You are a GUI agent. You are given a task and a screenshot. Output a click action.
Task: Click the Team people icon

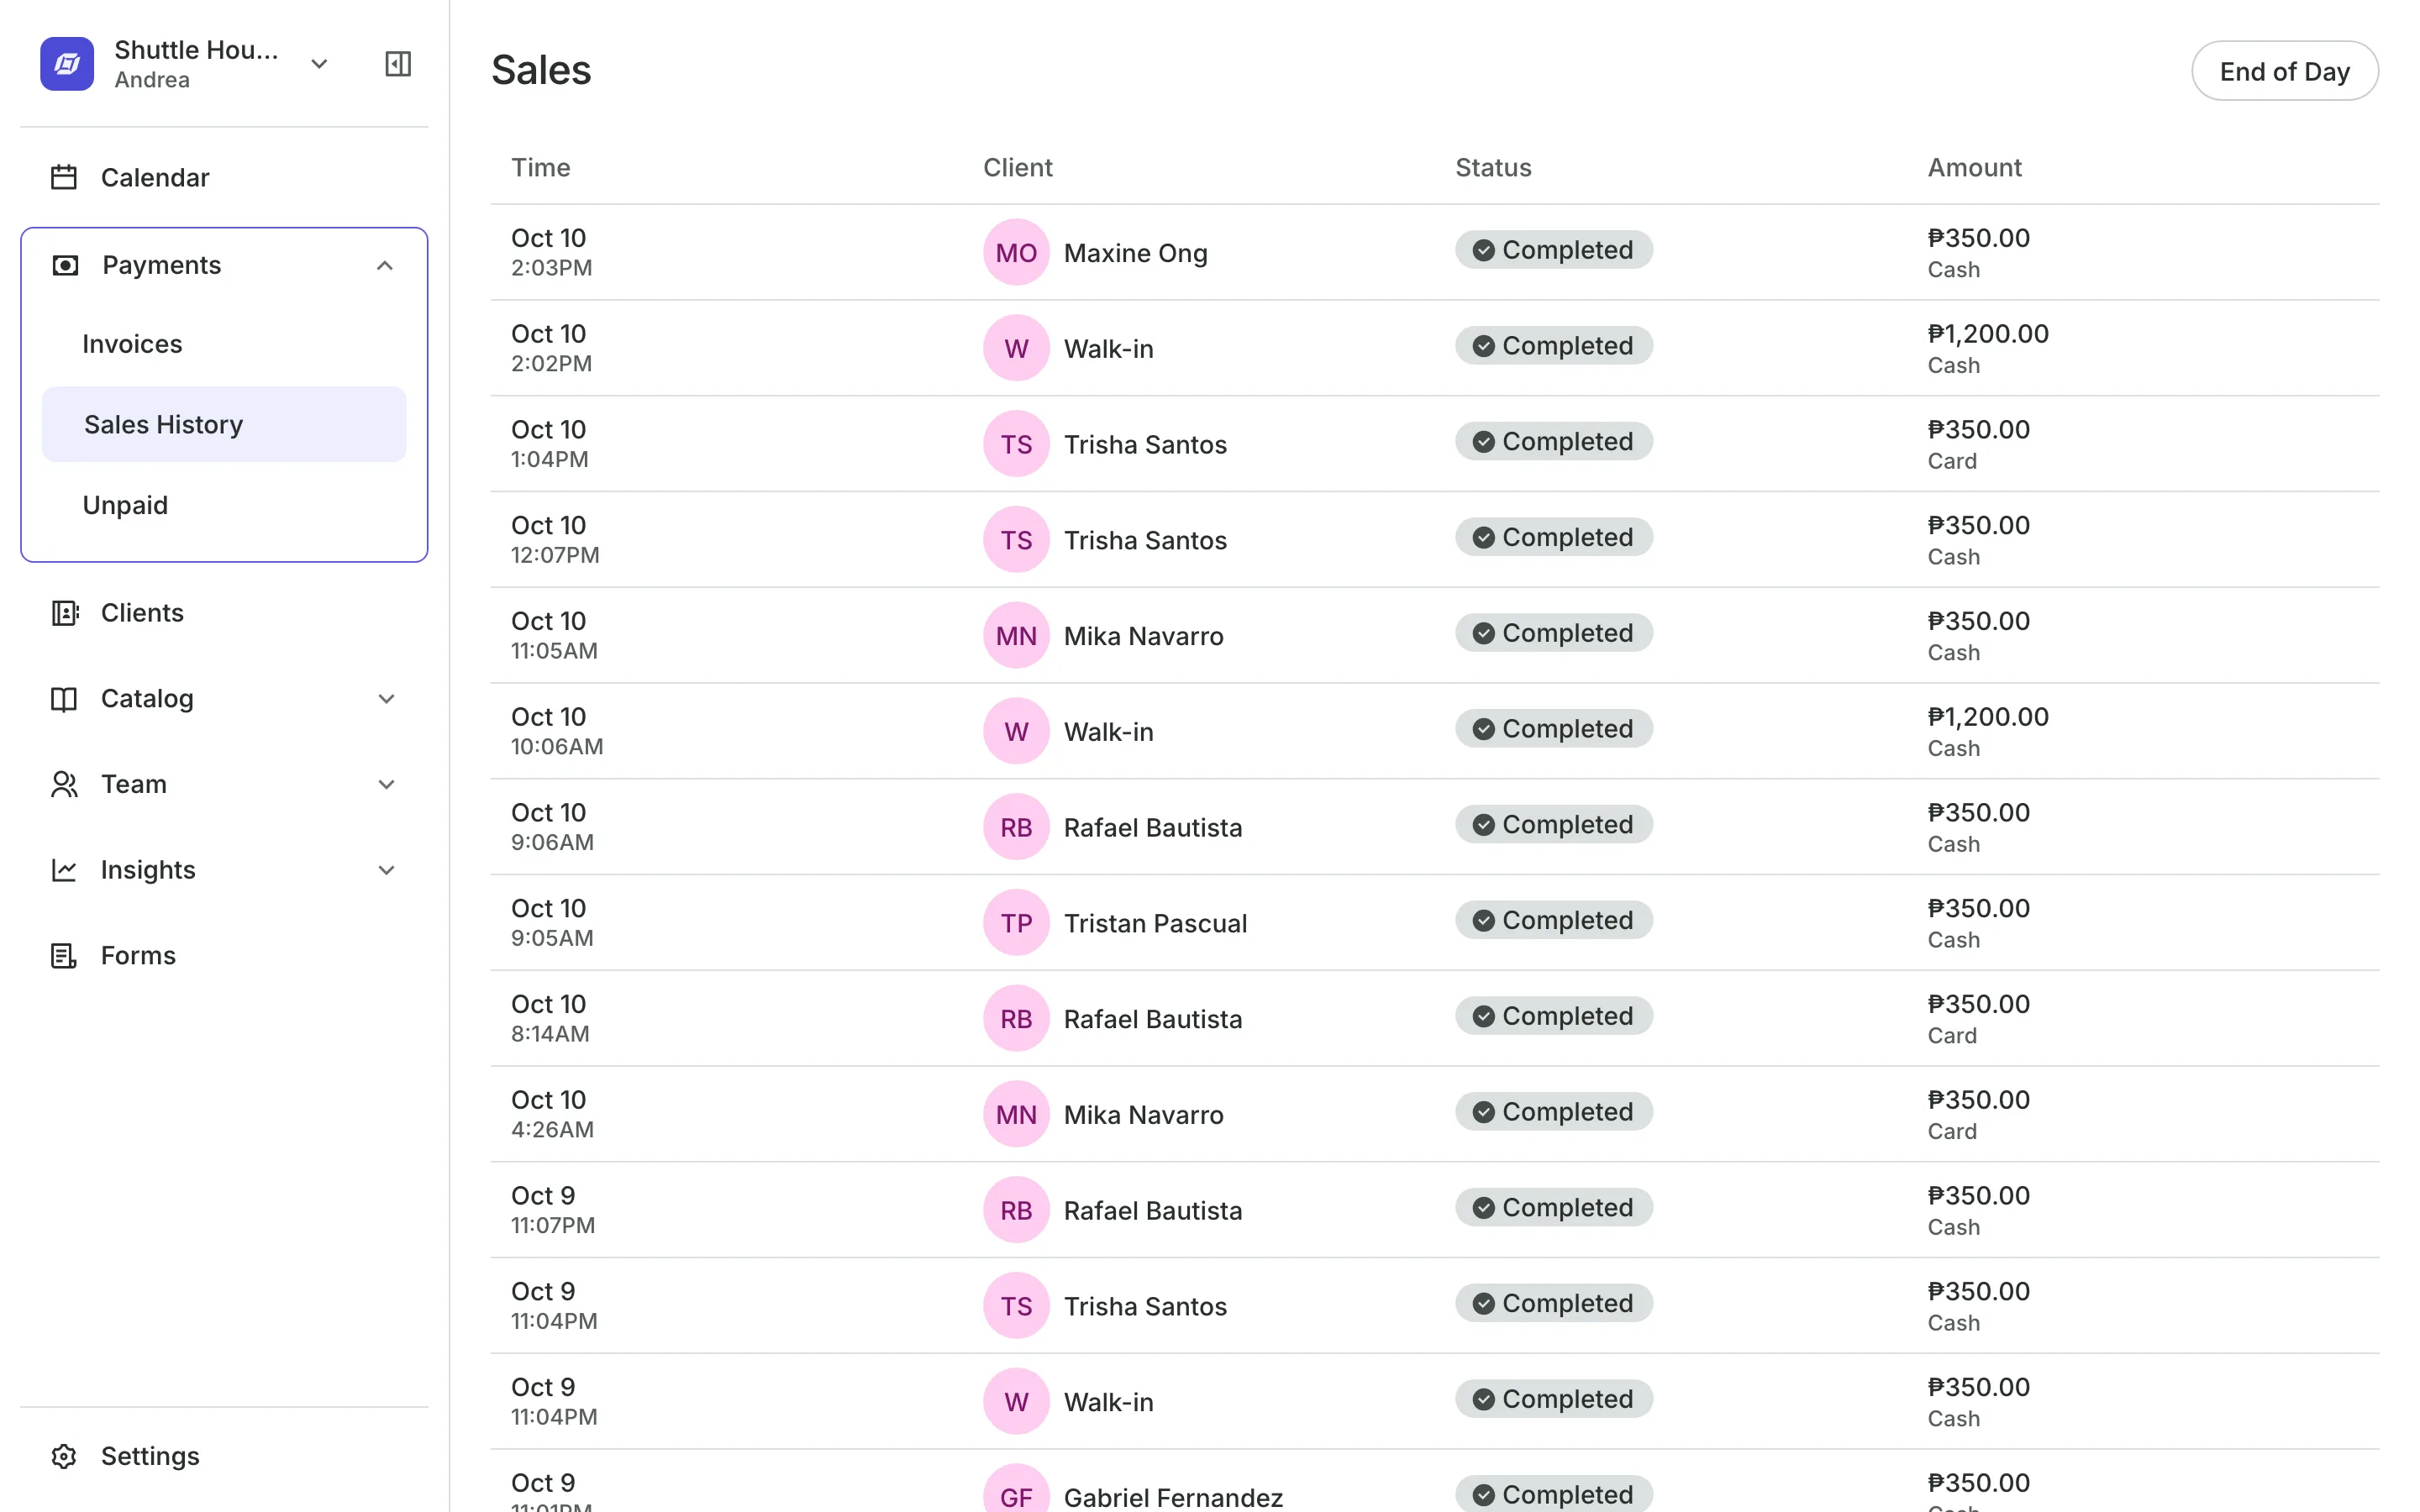click(64, 784)
